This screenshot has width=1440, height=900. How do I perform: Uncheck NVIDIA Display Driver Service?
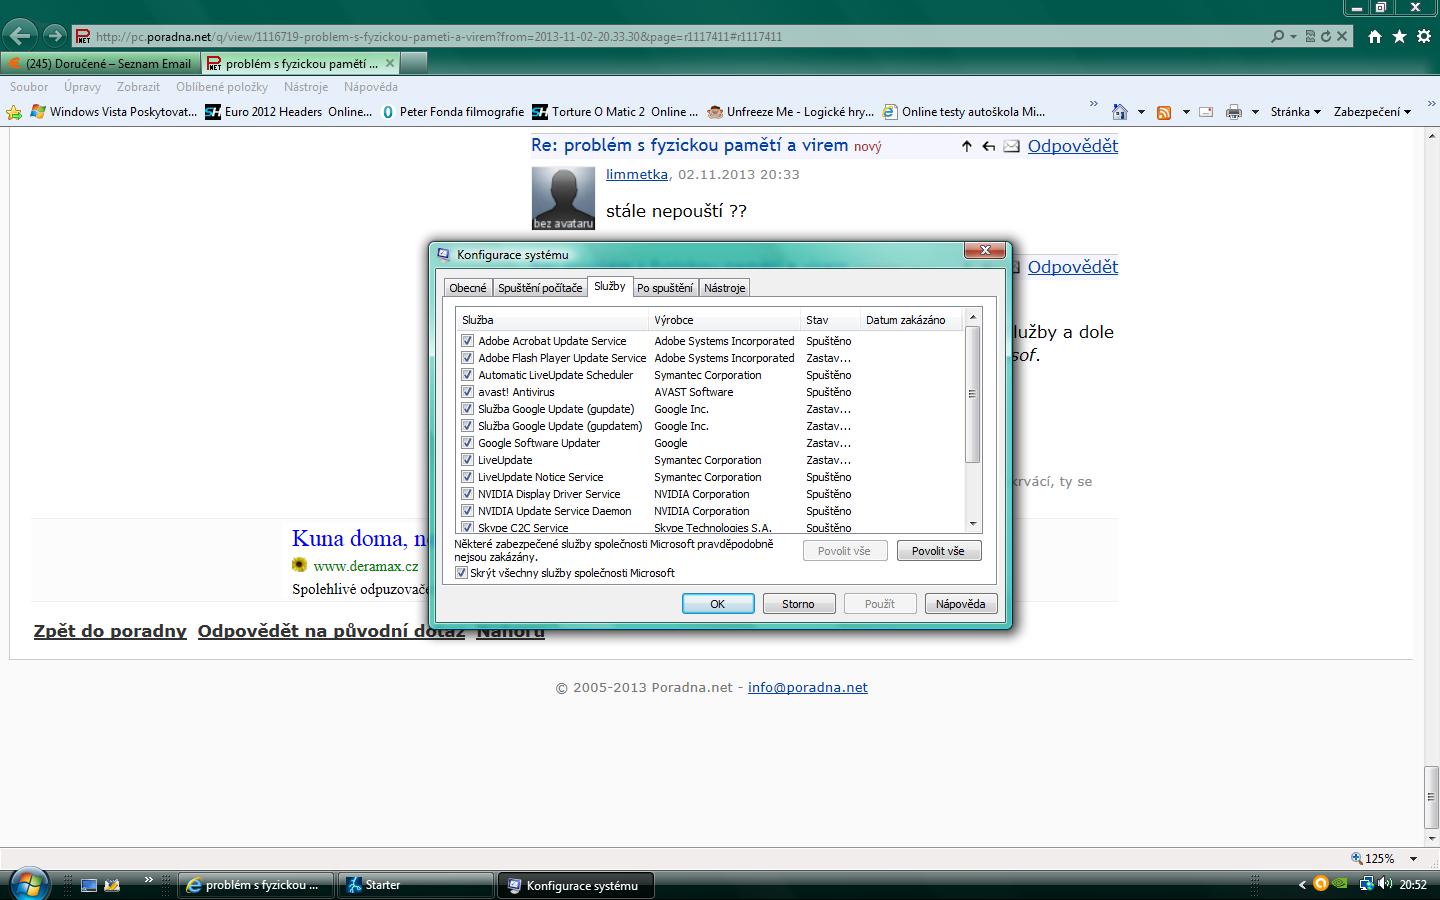pyautogui.click(x=467, y=494)
